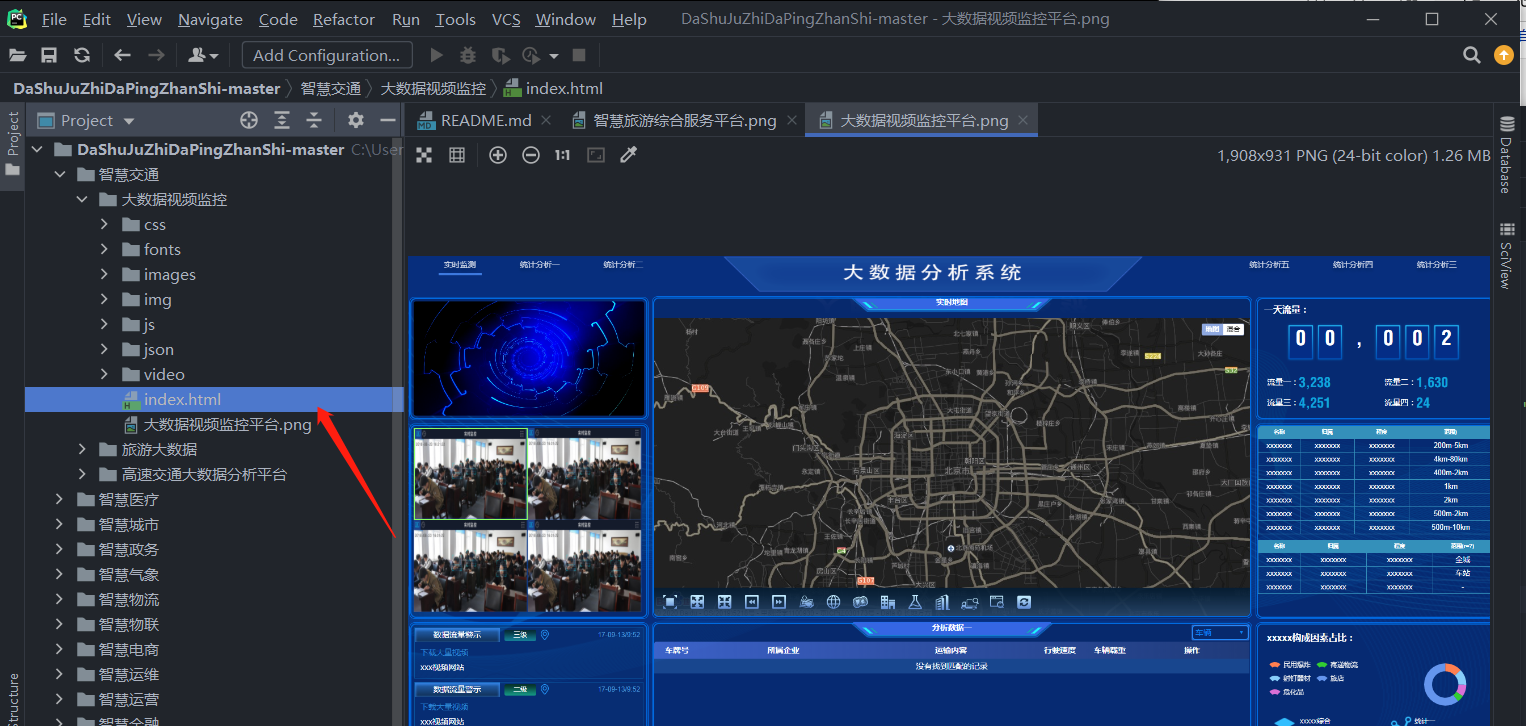Image resolution: width=1526 pixels, height=726 pixels.
Task: Close the 智慧旅游综合服务平台.png tab
Action: 791,121
